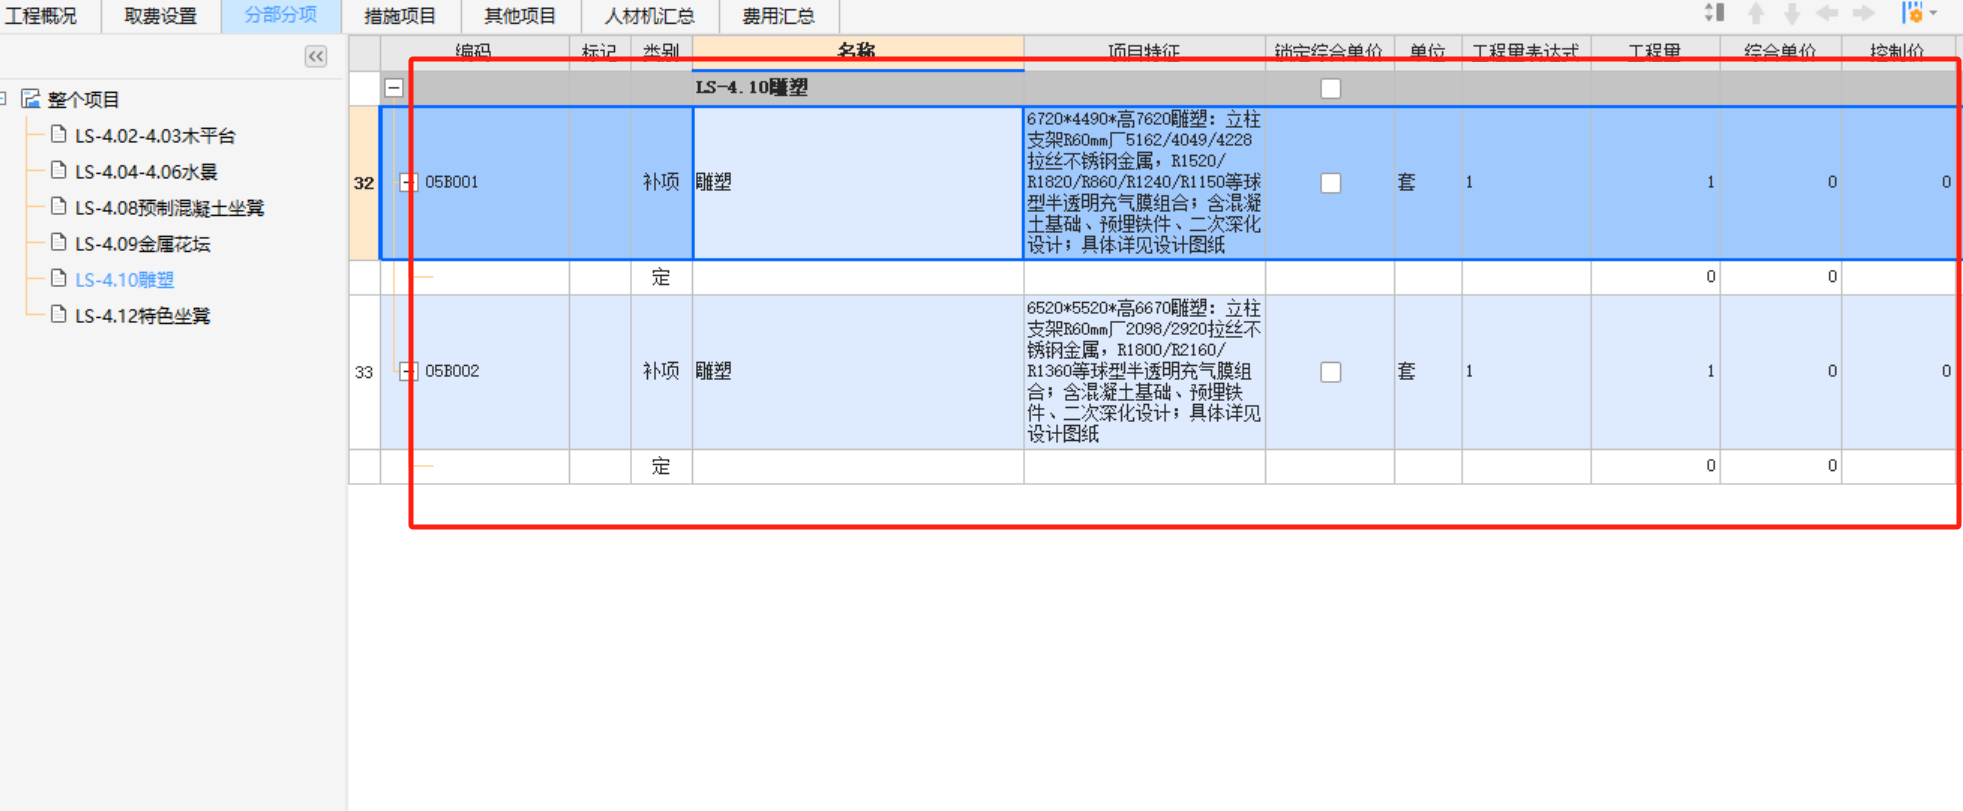Click the 控制价 column header

coord(1898,52)
